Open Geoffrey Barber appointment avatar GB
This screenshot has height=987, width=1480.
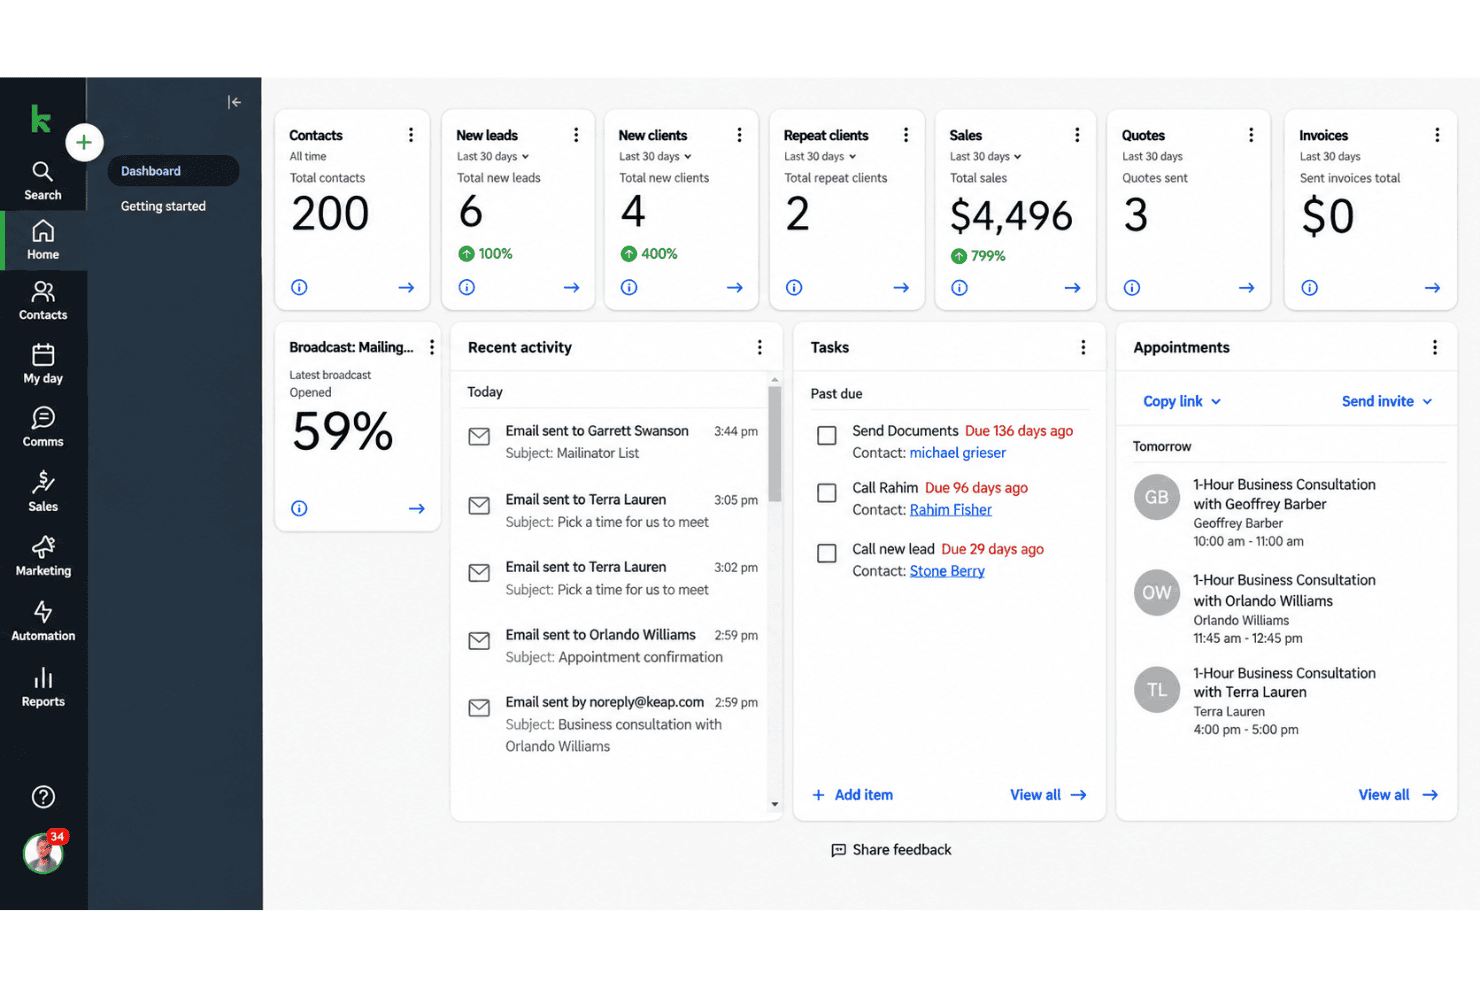pyautogui.click(x=1157, y=497)
